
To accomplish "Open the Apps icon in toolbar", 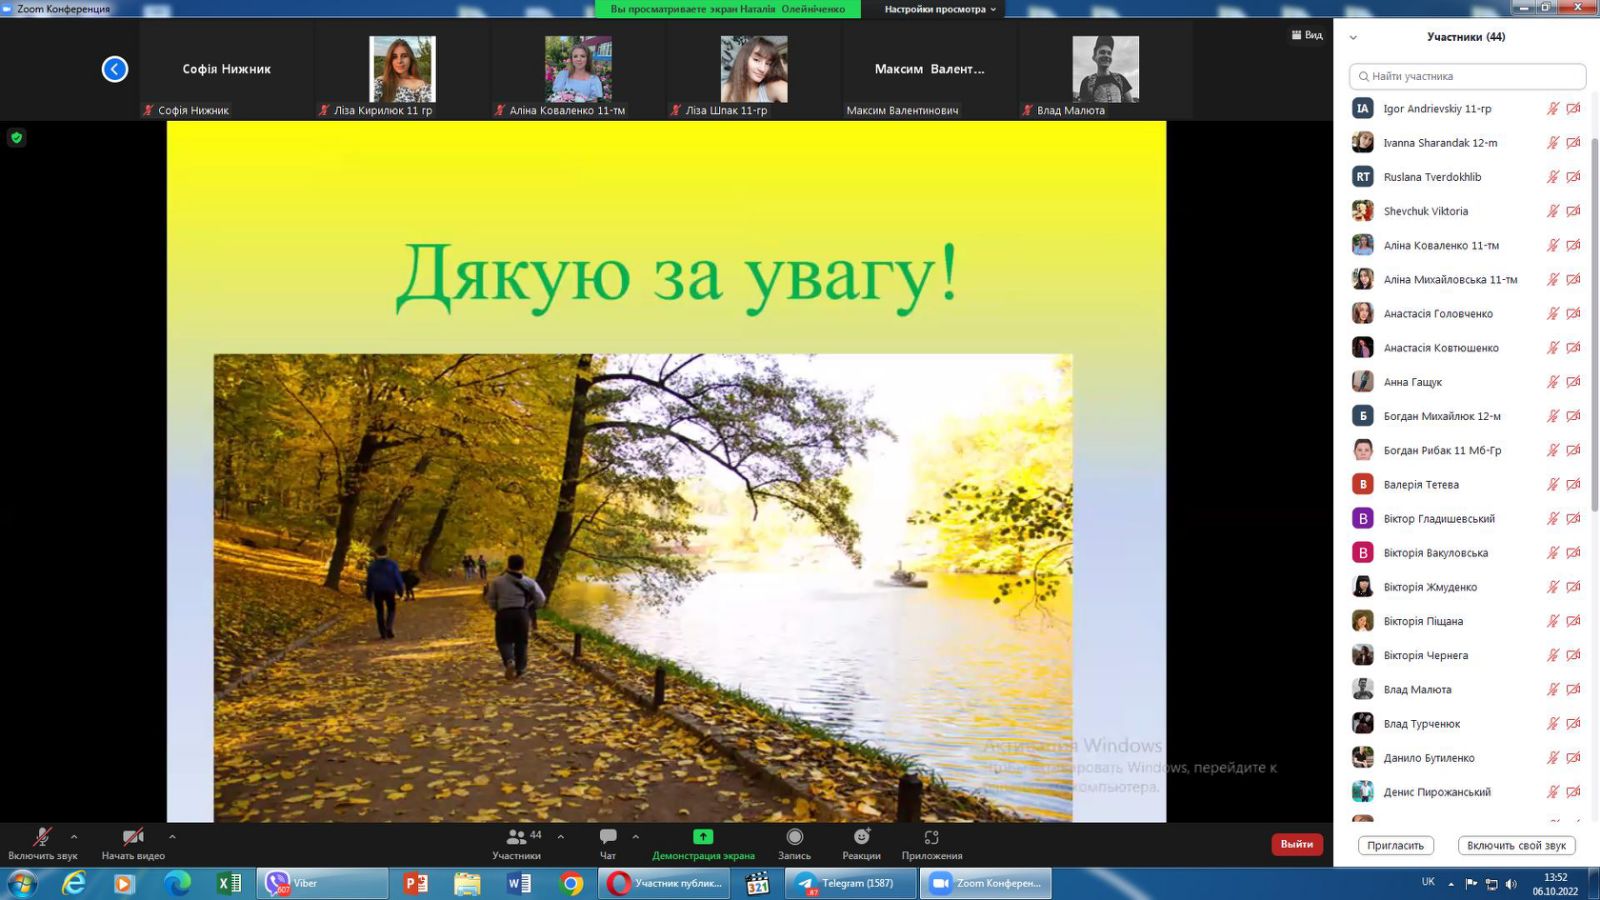I will click(x=932, y=837).
